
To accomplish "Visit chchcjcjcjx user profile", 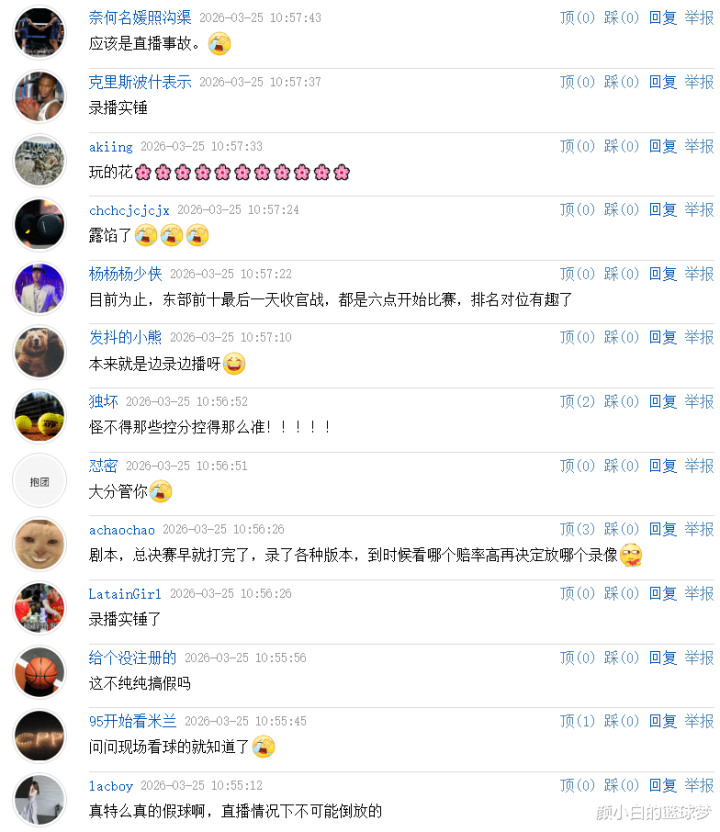I will pos(129,210).
